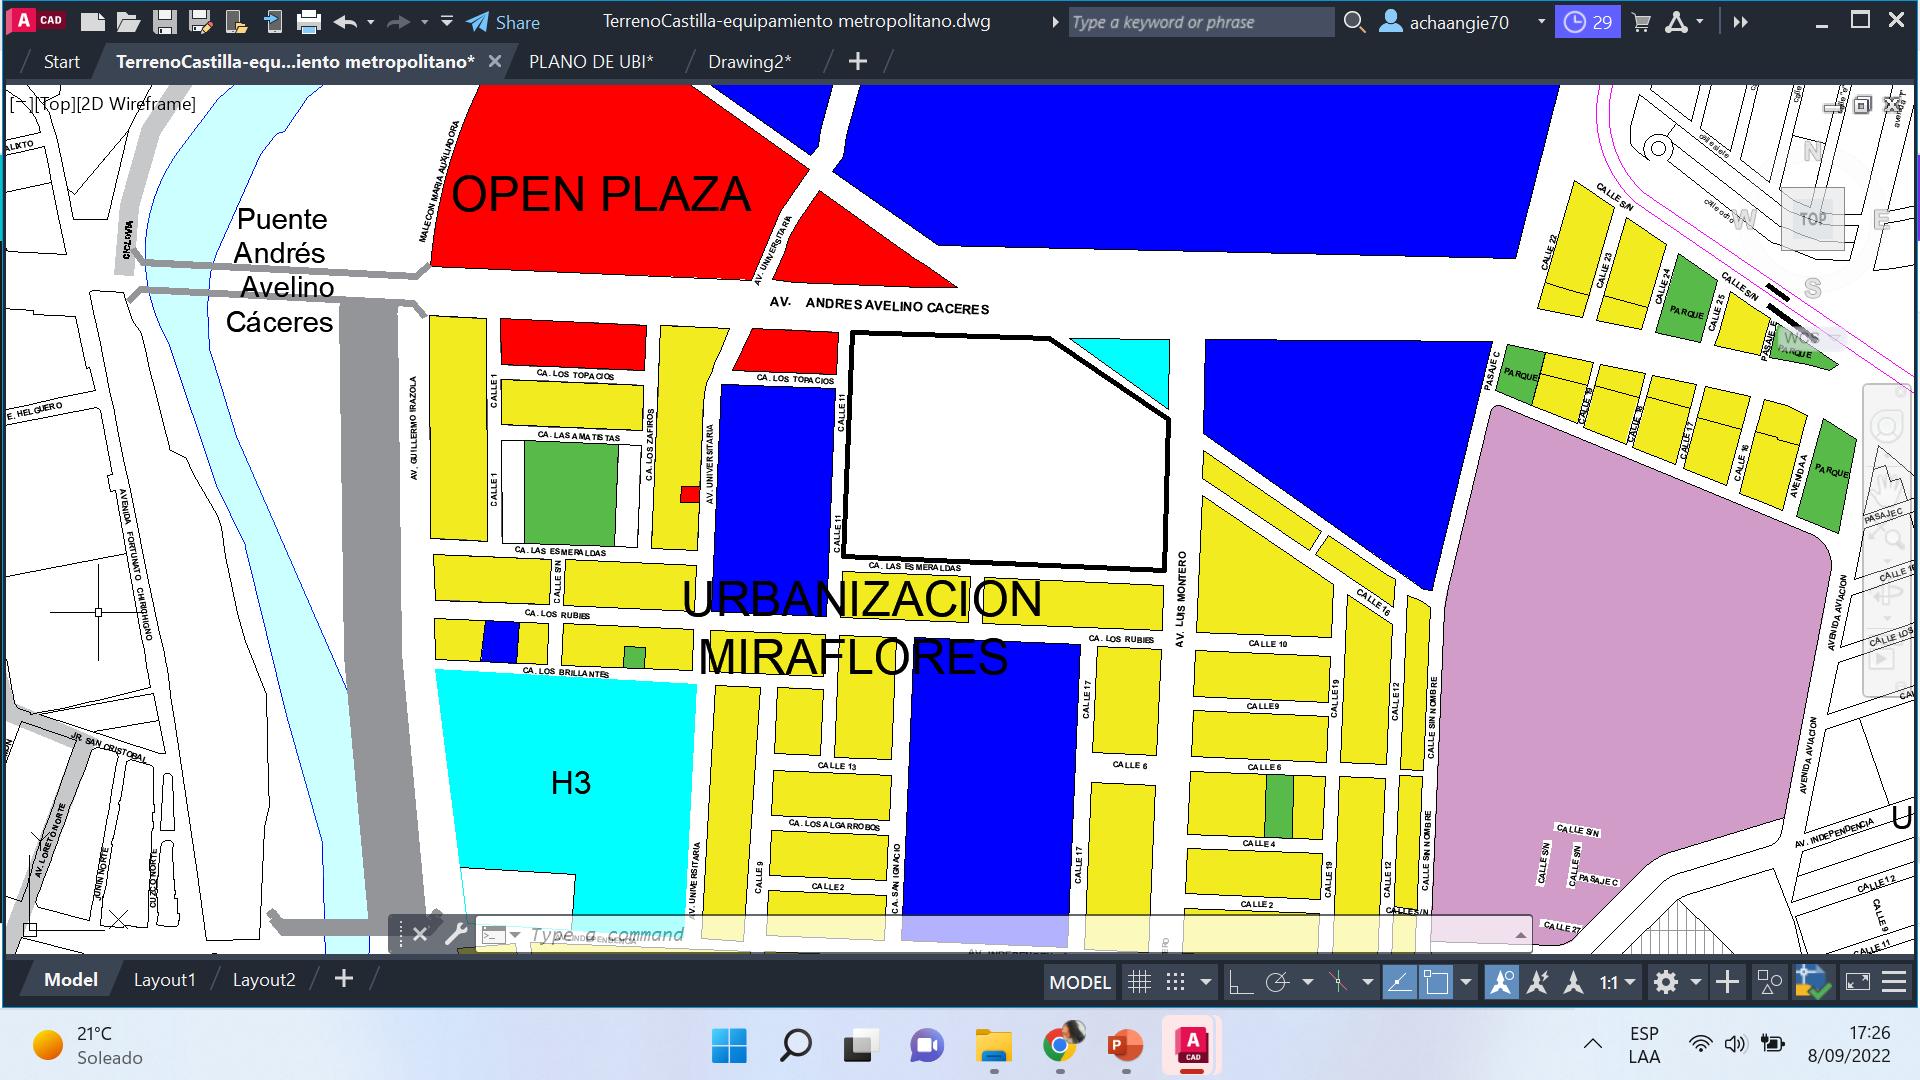
Task: Expand command line history arrow
Action: pos(1520,935)
